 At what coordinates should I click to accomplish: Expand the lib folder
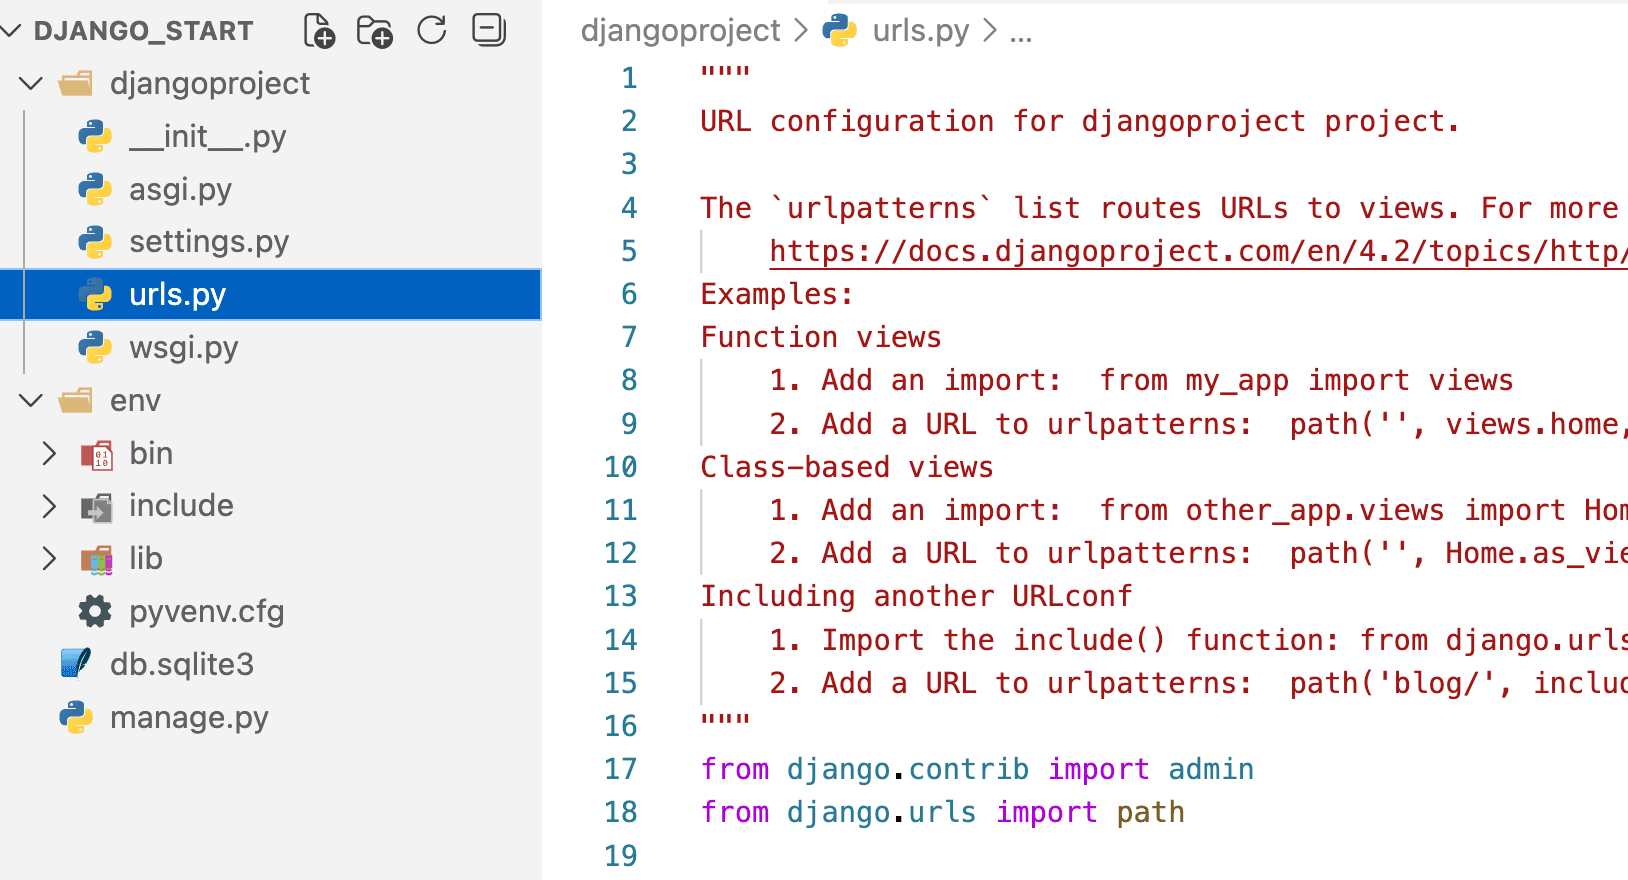pos(49,559)
